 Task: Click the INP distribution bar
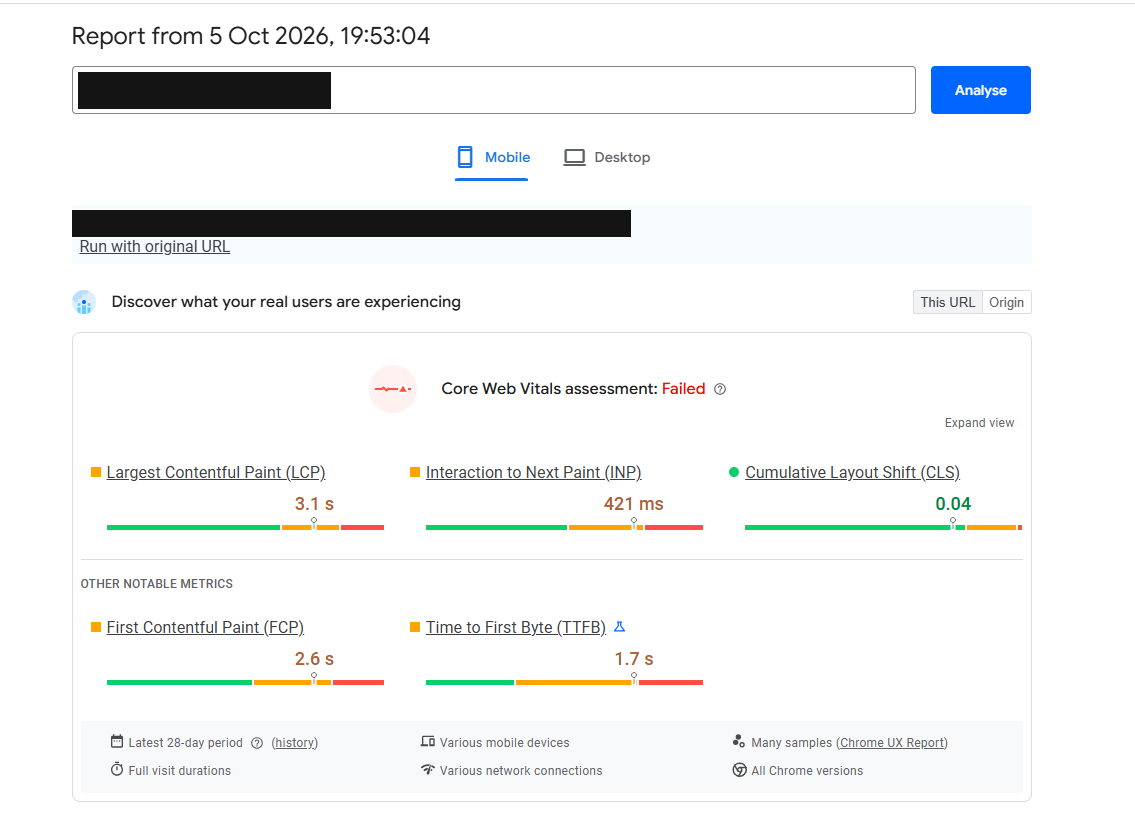click(565, 528)
